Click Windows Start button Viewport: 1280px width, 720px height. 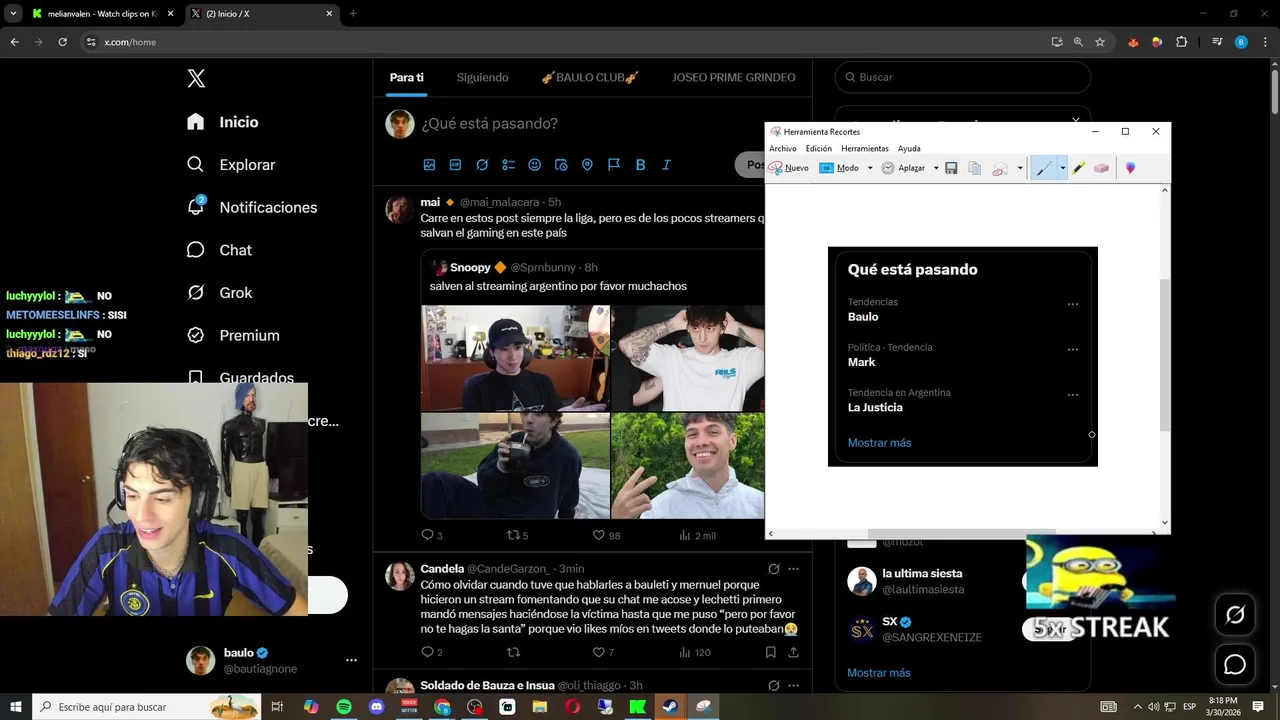pos(16,707)
